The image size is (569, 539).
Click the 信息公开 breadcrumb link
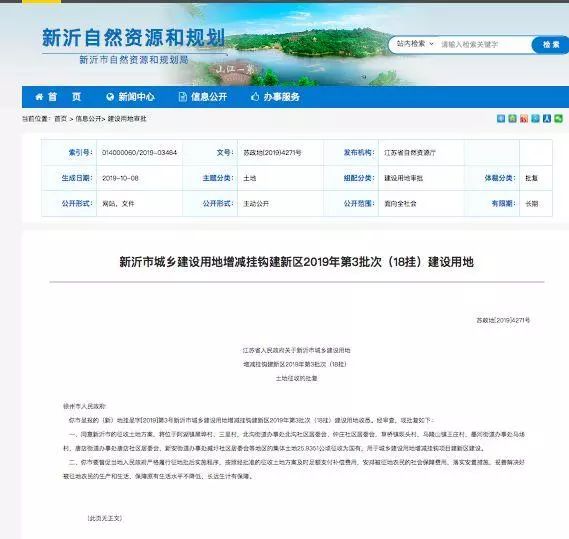point(88,119)
